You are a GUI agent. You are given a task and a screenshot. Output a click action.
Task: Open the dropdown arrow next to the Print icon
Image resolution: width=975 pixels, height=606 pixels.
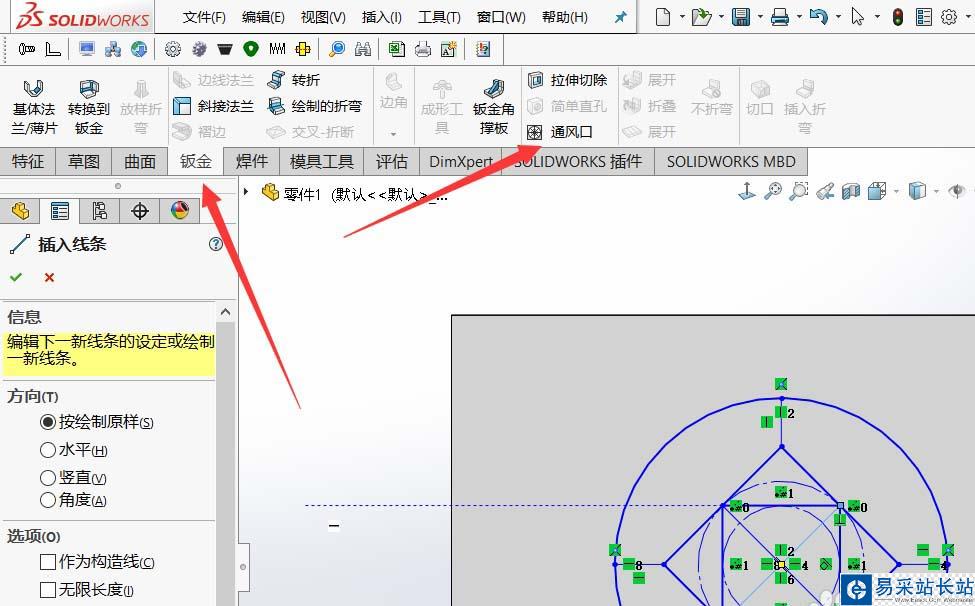[x=799, y=17]
